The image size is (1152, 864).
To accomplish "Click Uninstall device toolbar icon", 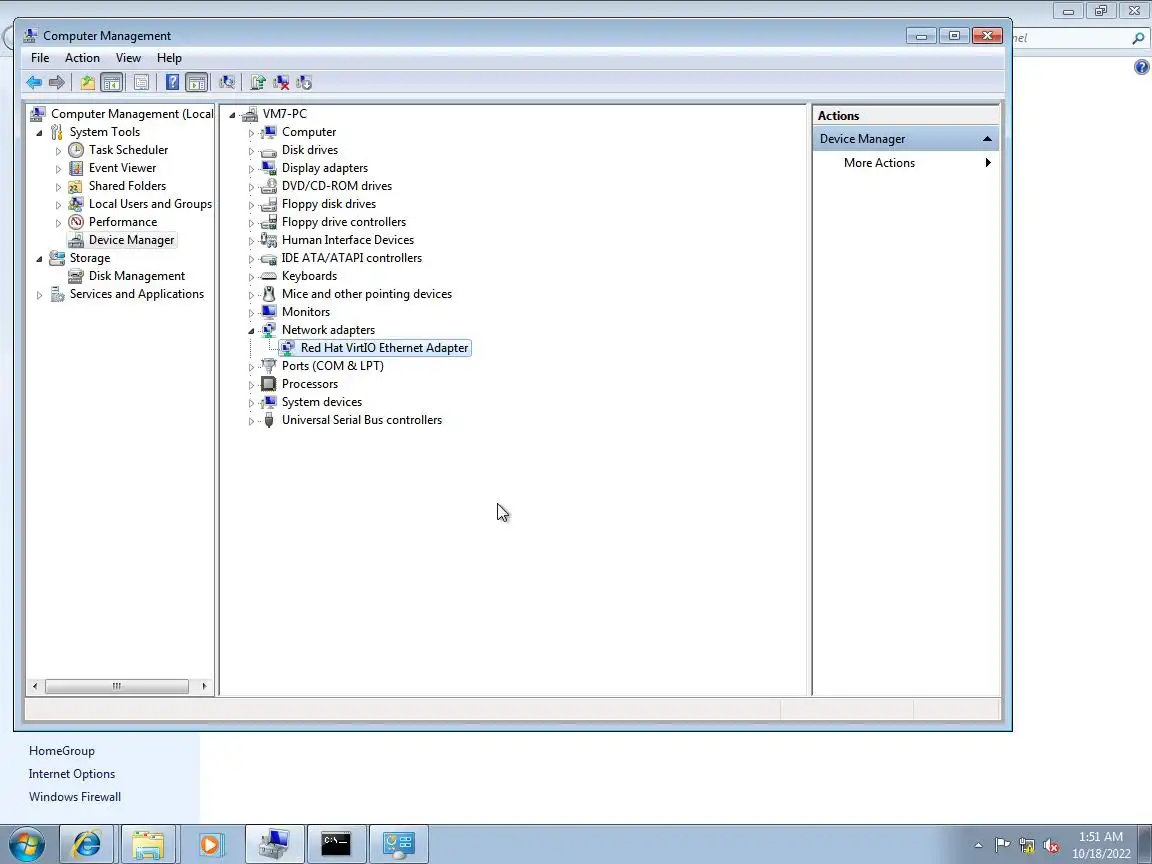I will pos(281,82).
